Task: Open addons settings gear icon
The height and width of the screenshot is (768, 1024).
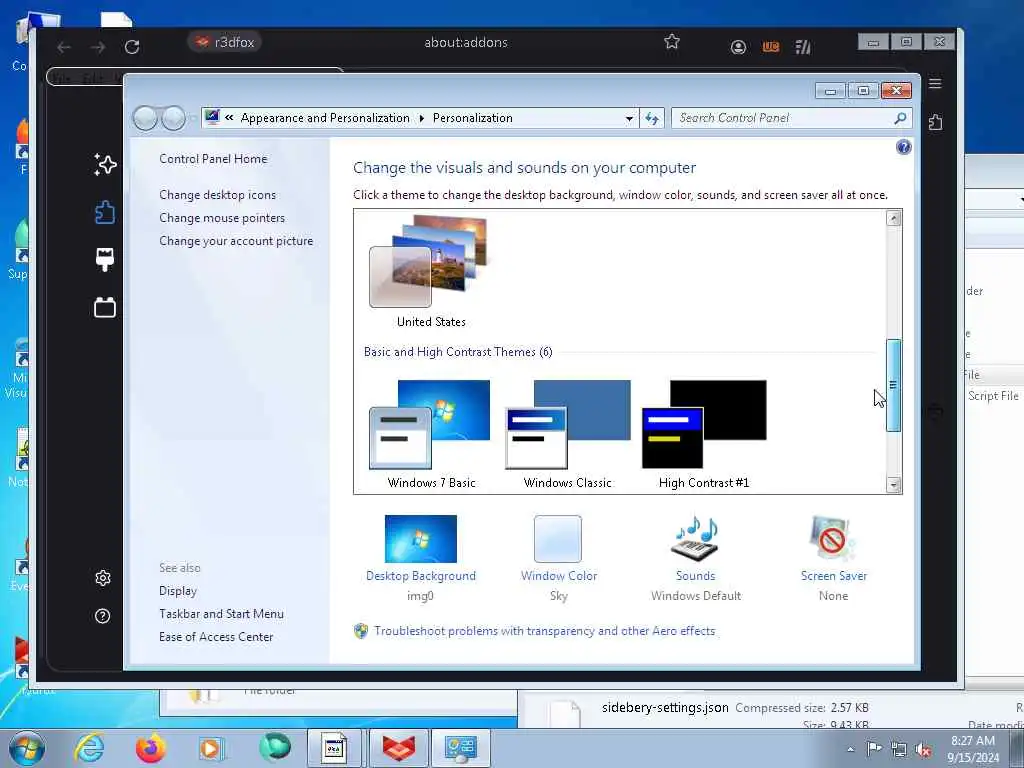Action: [103, 578]
